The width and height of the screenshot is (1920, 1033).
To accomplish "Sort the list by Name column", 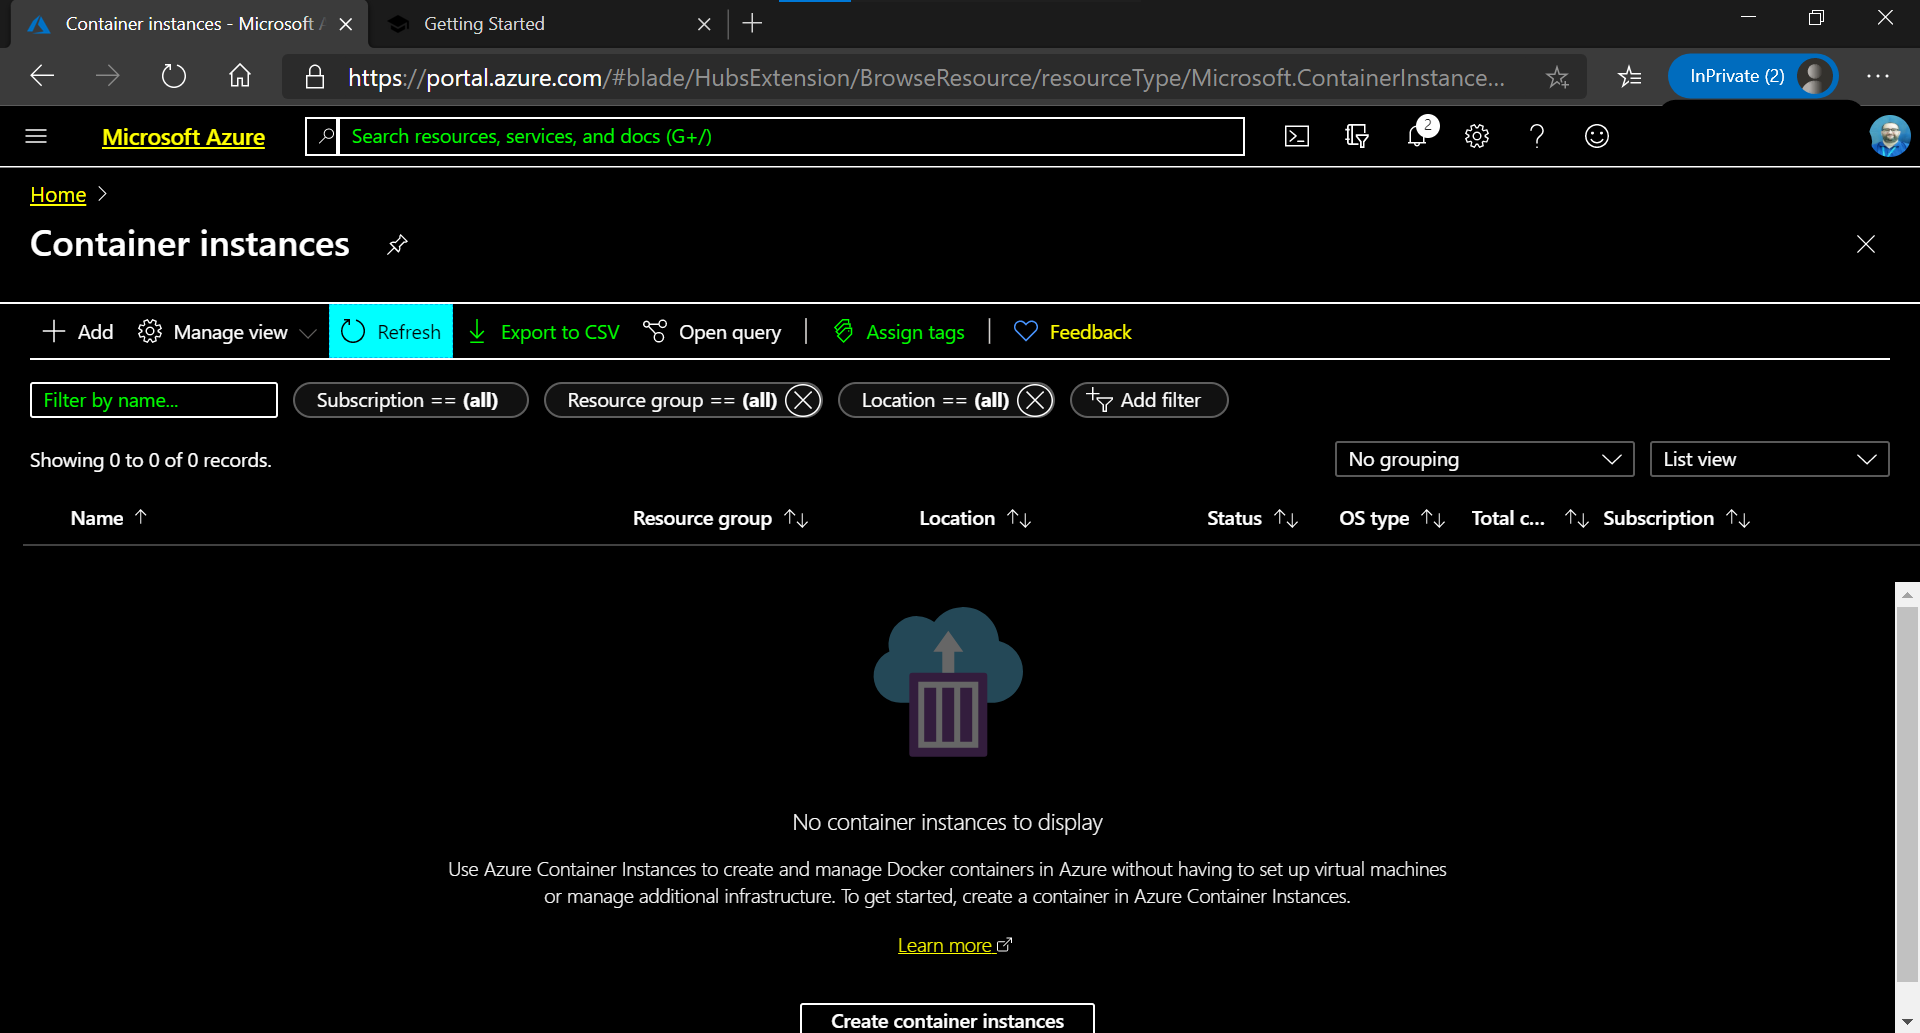I will tap(98, 518).
